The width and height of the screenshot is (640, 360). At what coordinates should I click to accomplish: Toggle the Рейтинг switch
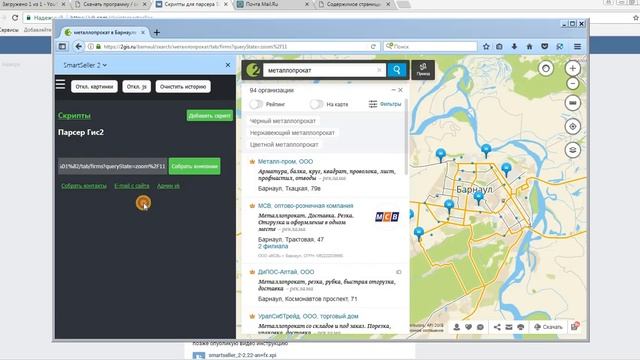(x=256, y=104)
